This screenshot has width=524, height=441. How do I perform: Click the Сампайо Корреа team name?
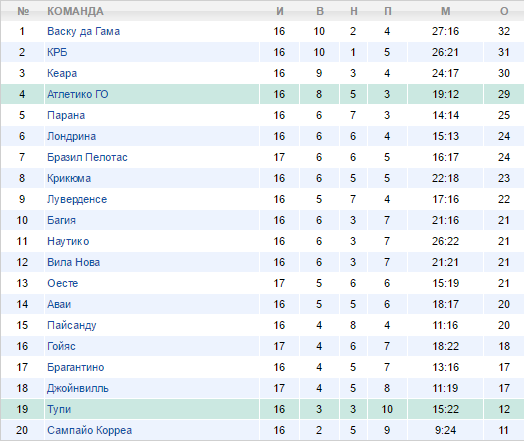click(90, 430)
